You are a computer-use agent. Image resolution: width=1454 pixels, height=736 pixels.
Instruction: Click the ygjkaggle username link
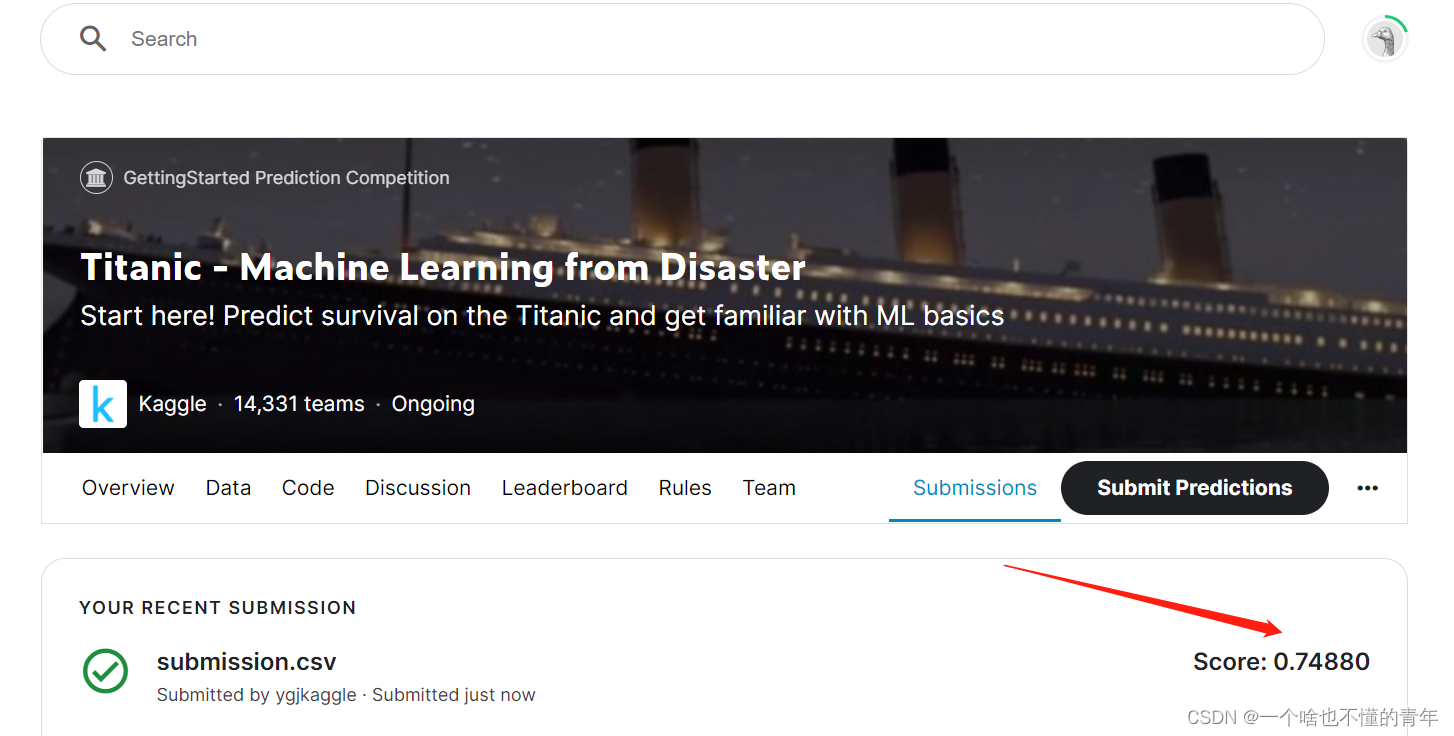316,694
